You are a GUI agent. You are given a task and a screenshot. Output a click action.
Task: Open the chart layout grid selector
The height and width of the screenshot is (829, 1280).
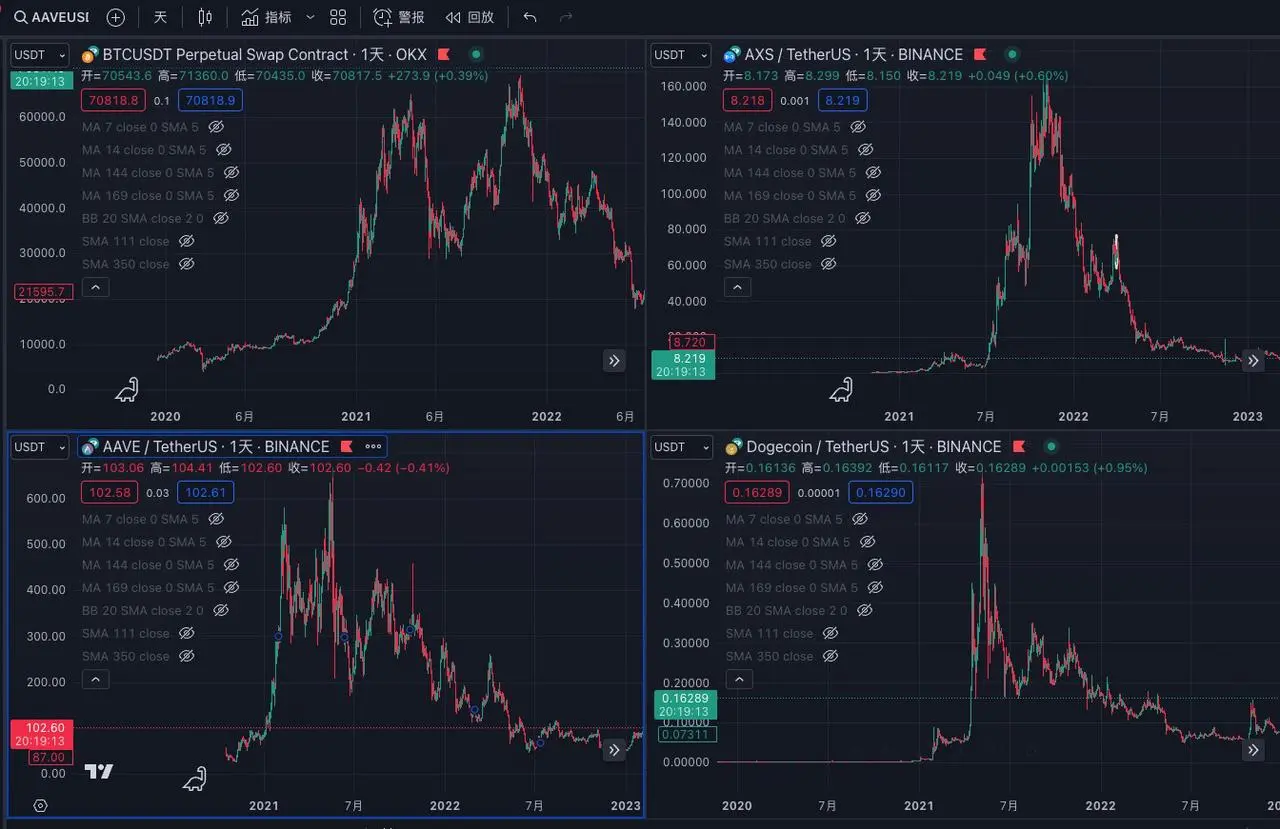[x=338, y=17]
